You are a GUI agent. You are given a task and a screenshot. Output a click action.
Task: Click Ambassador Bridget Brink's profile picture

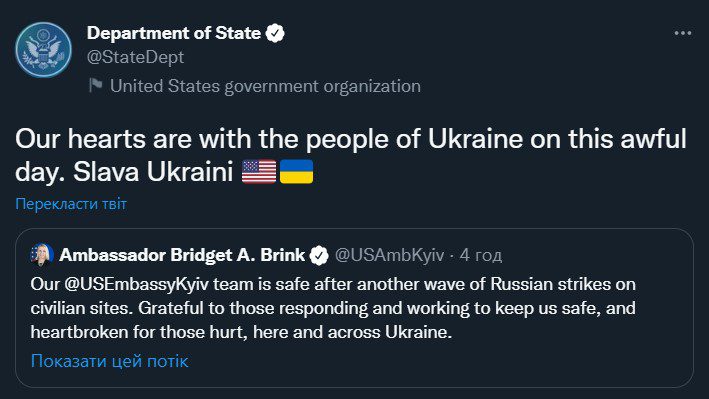(42, 255)
